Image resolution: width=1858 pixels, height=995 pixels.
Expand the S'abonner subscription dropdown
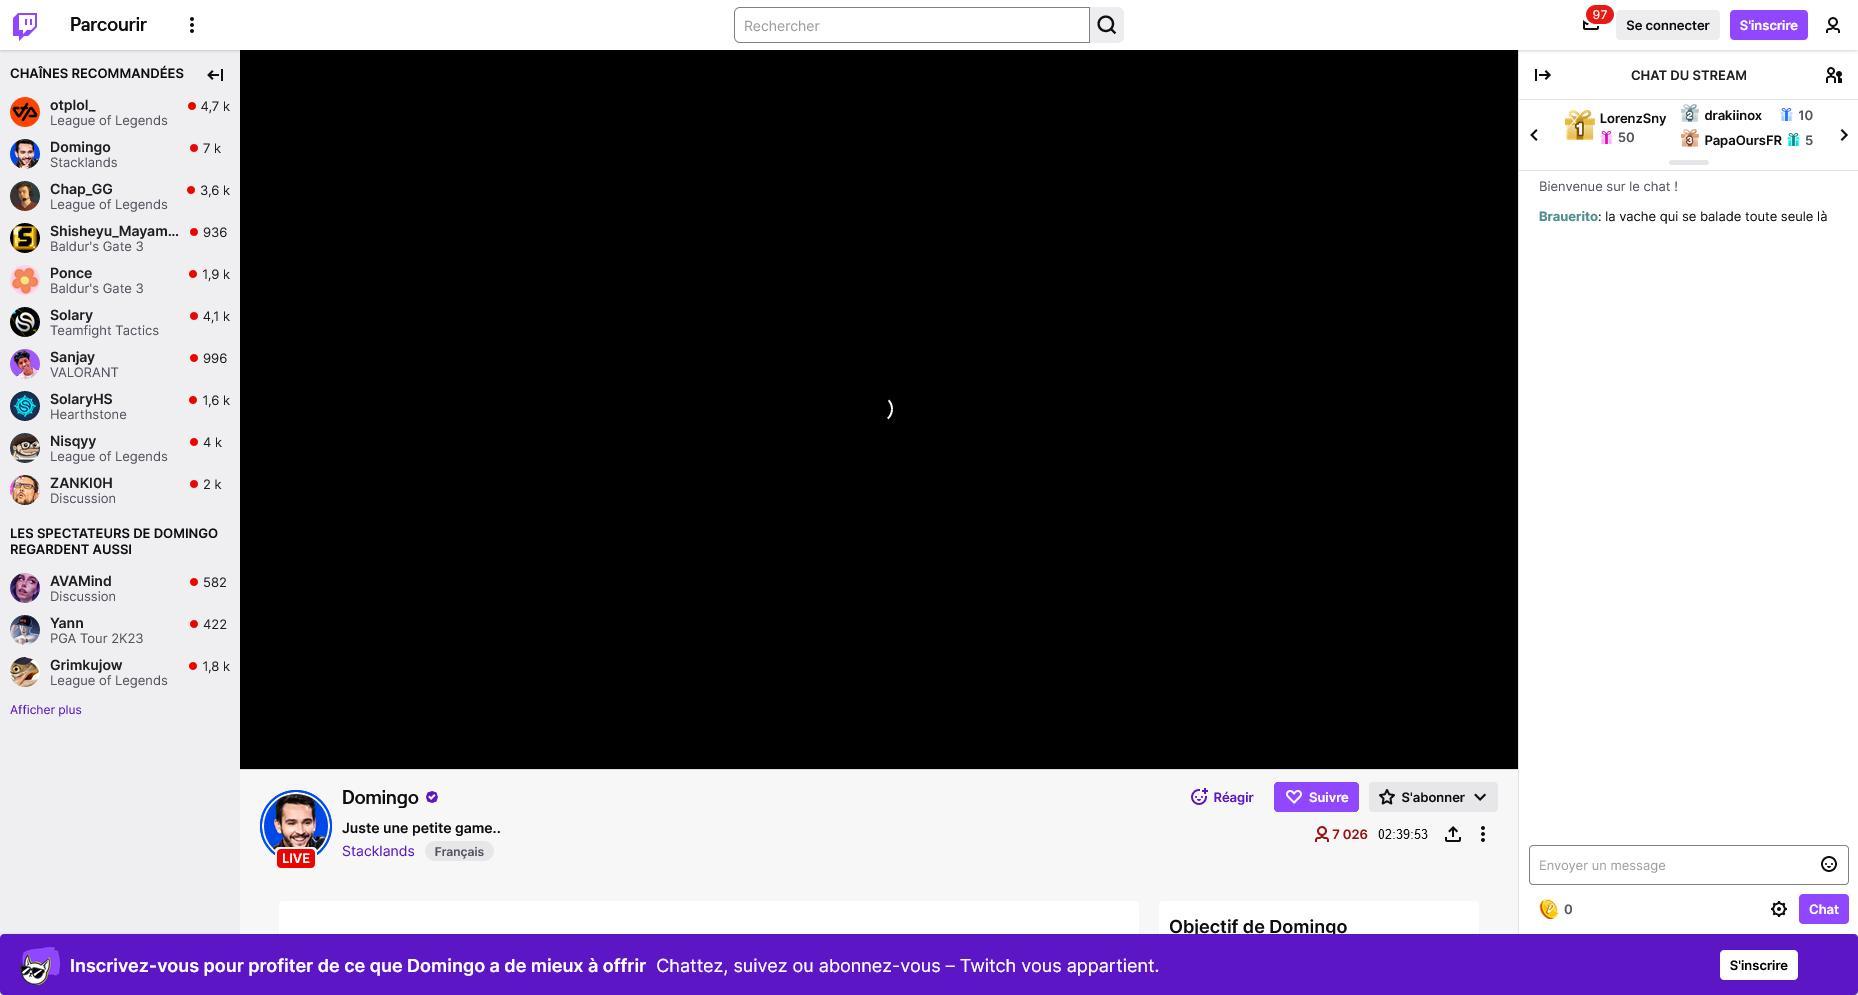click(1478, 797)
